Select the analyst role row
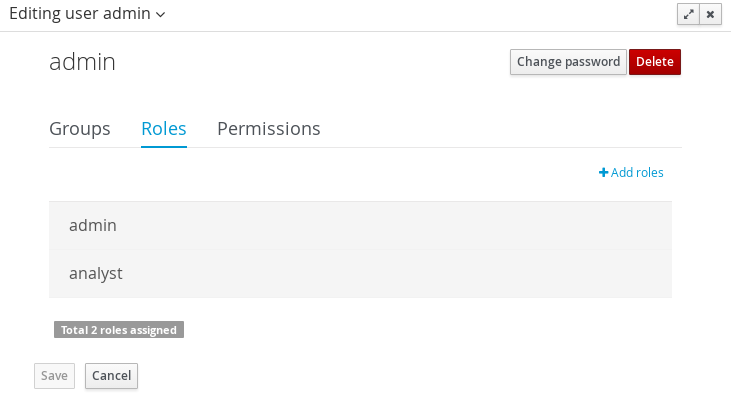 tap(360, 273)
